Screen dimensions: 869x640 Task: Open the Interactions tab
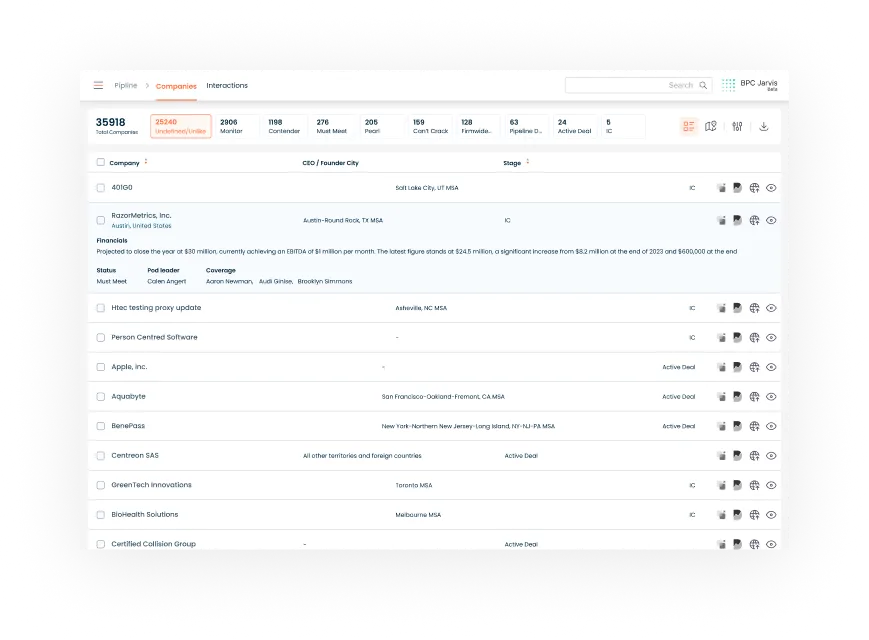(x=227, y=86)
